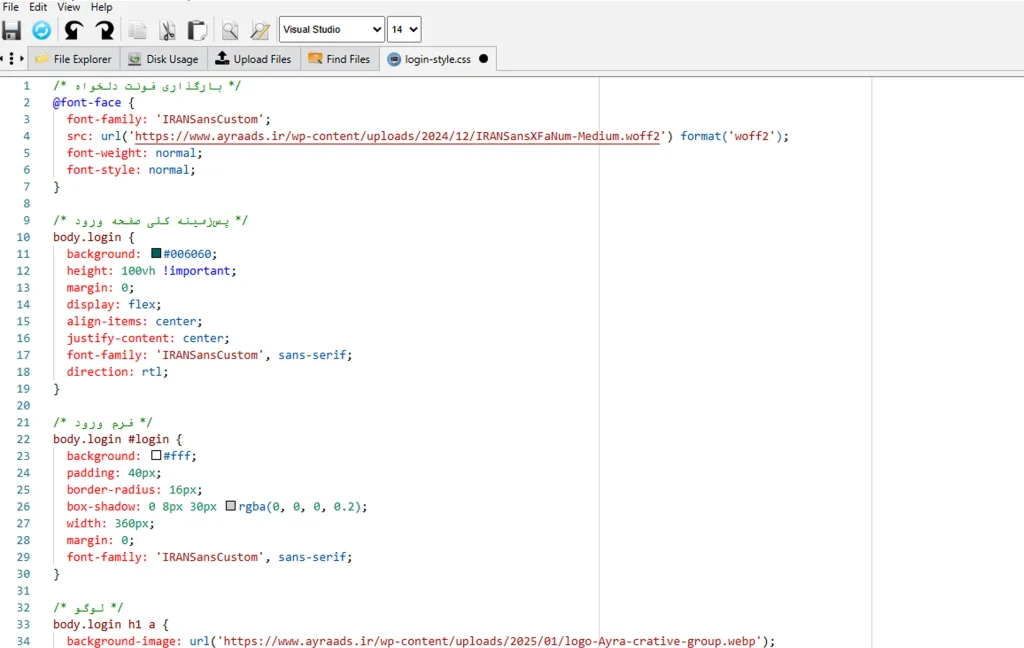Click font-family declaration on line 17
The image size is (1024, 648).
click(x=209, y=355)
